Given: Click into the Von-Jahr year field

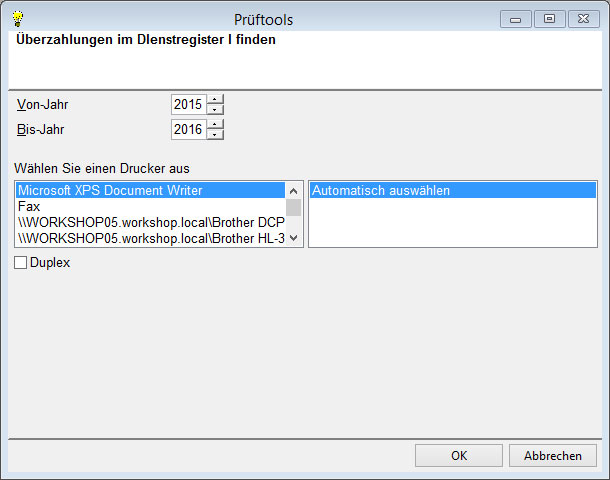Looking at the screenshot, I should 188,104.
